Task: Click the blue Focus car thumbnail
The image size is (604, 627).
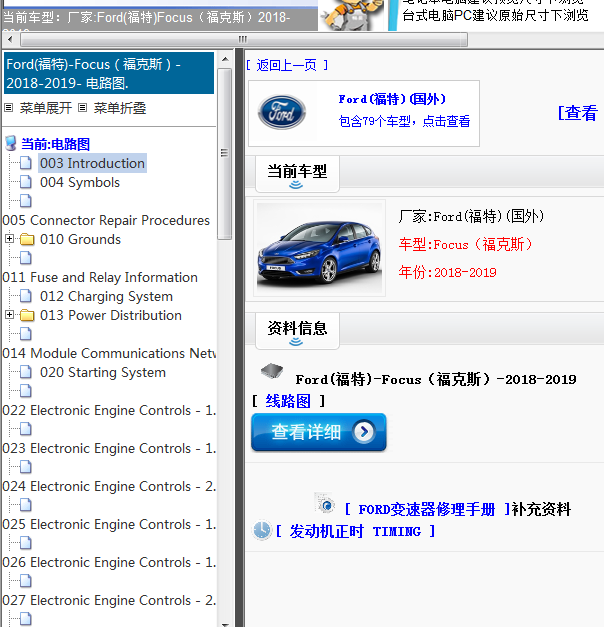Action: pyautogui.click(x=319, y=248)
